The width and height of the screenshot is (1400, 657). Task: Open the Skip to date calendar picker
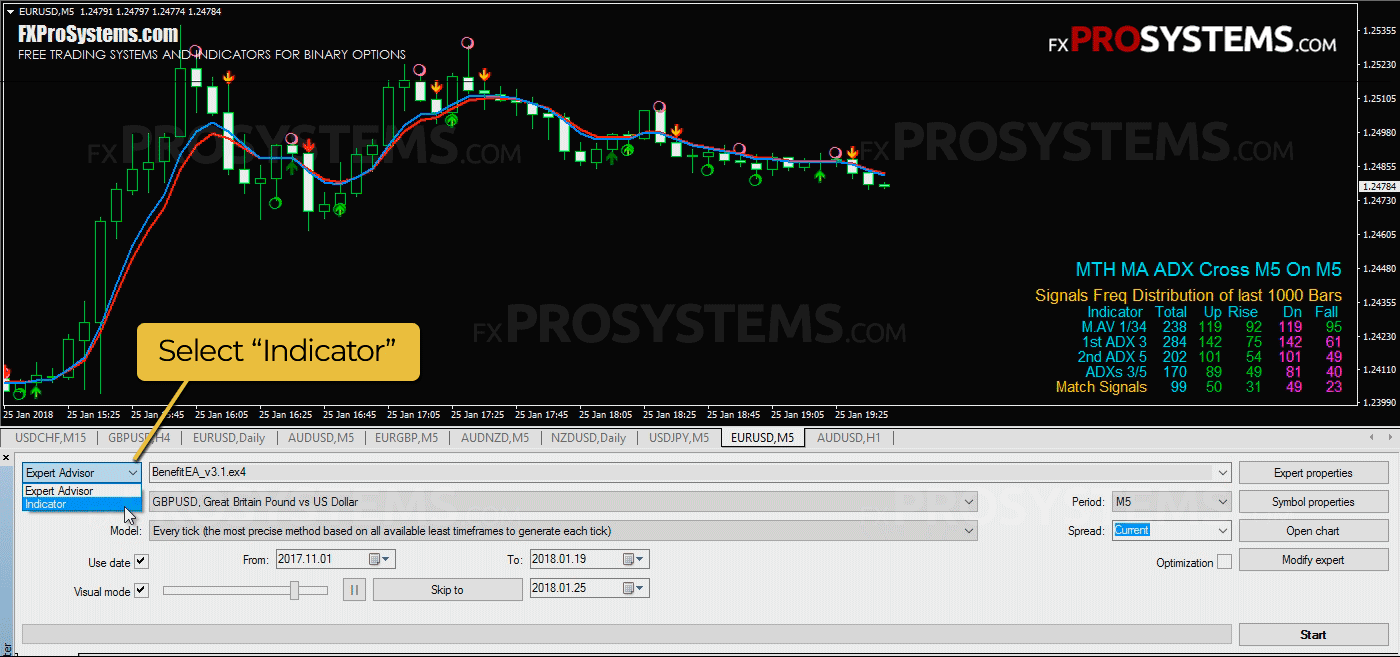(635, 589)
